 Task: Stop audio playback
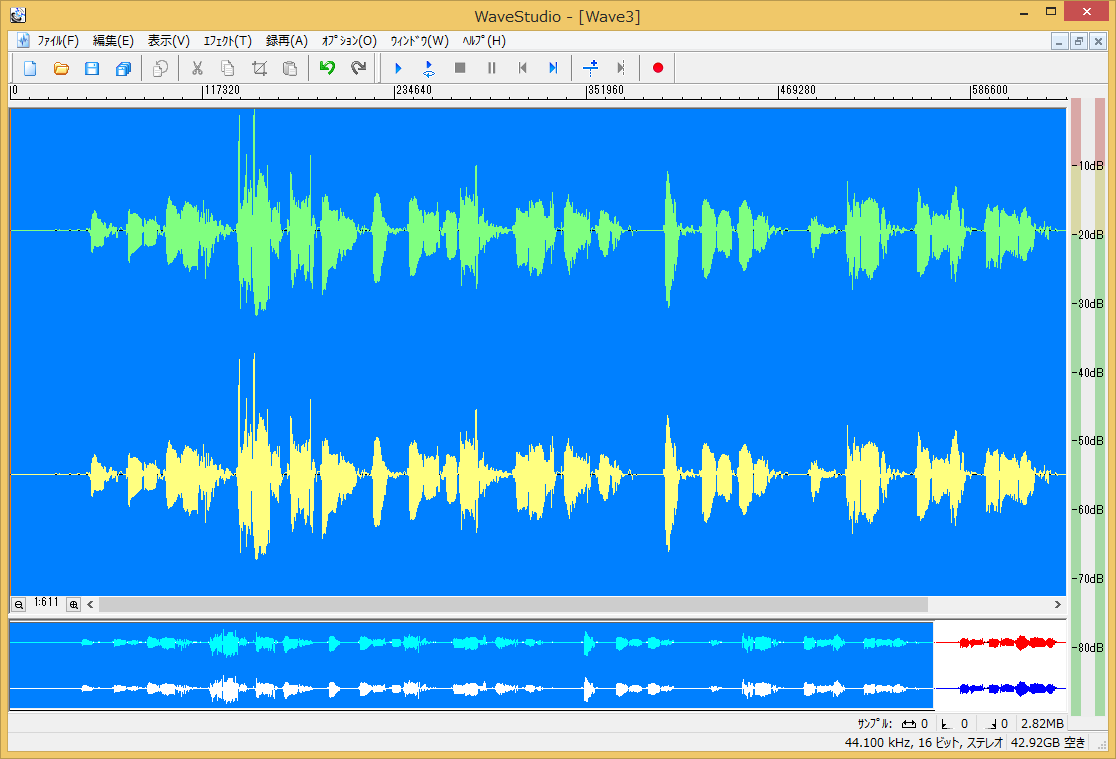click(x=460, y=68)
